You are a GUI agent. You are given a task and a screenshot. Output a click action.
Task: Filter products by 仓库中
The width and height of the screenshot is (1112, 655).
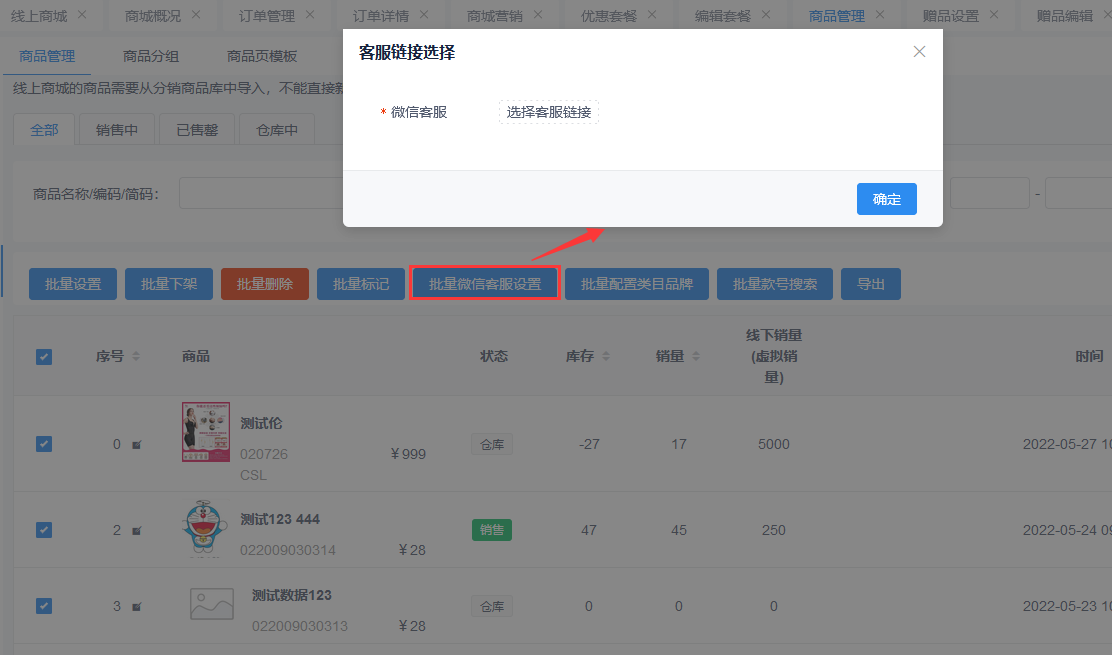click(x=277, y=130)
